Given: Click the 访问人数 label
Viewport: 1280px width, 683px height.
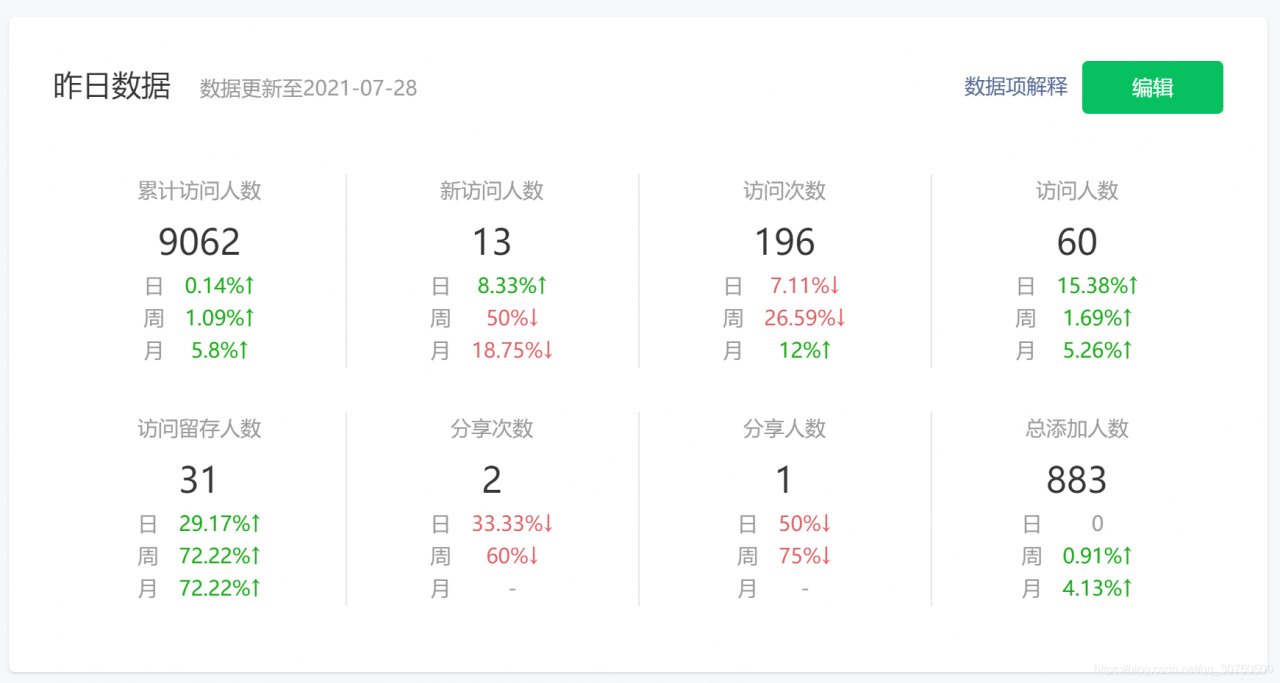Looking at the screenshot, I should [x=1077, y=191].
